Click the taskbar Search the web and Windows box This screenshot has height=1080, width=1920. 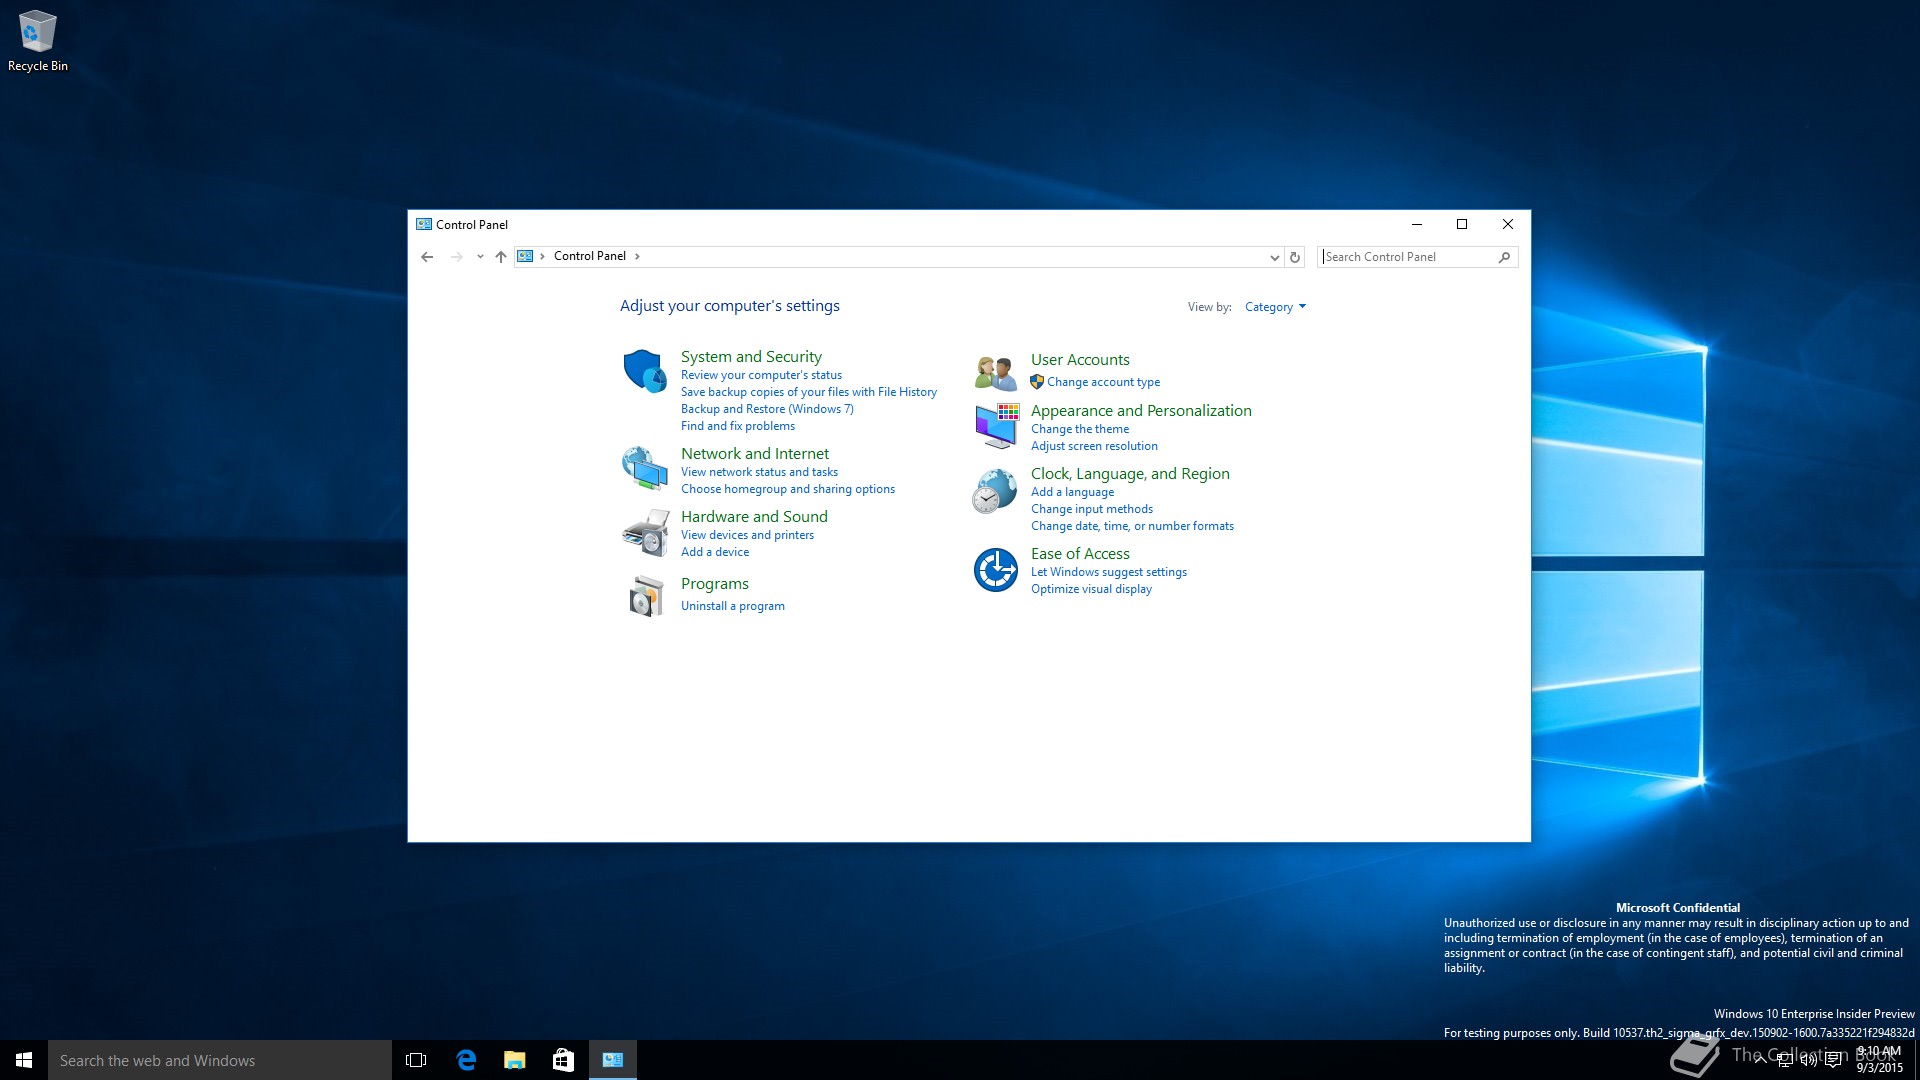pyautogui.click(x=220, y=1060)
